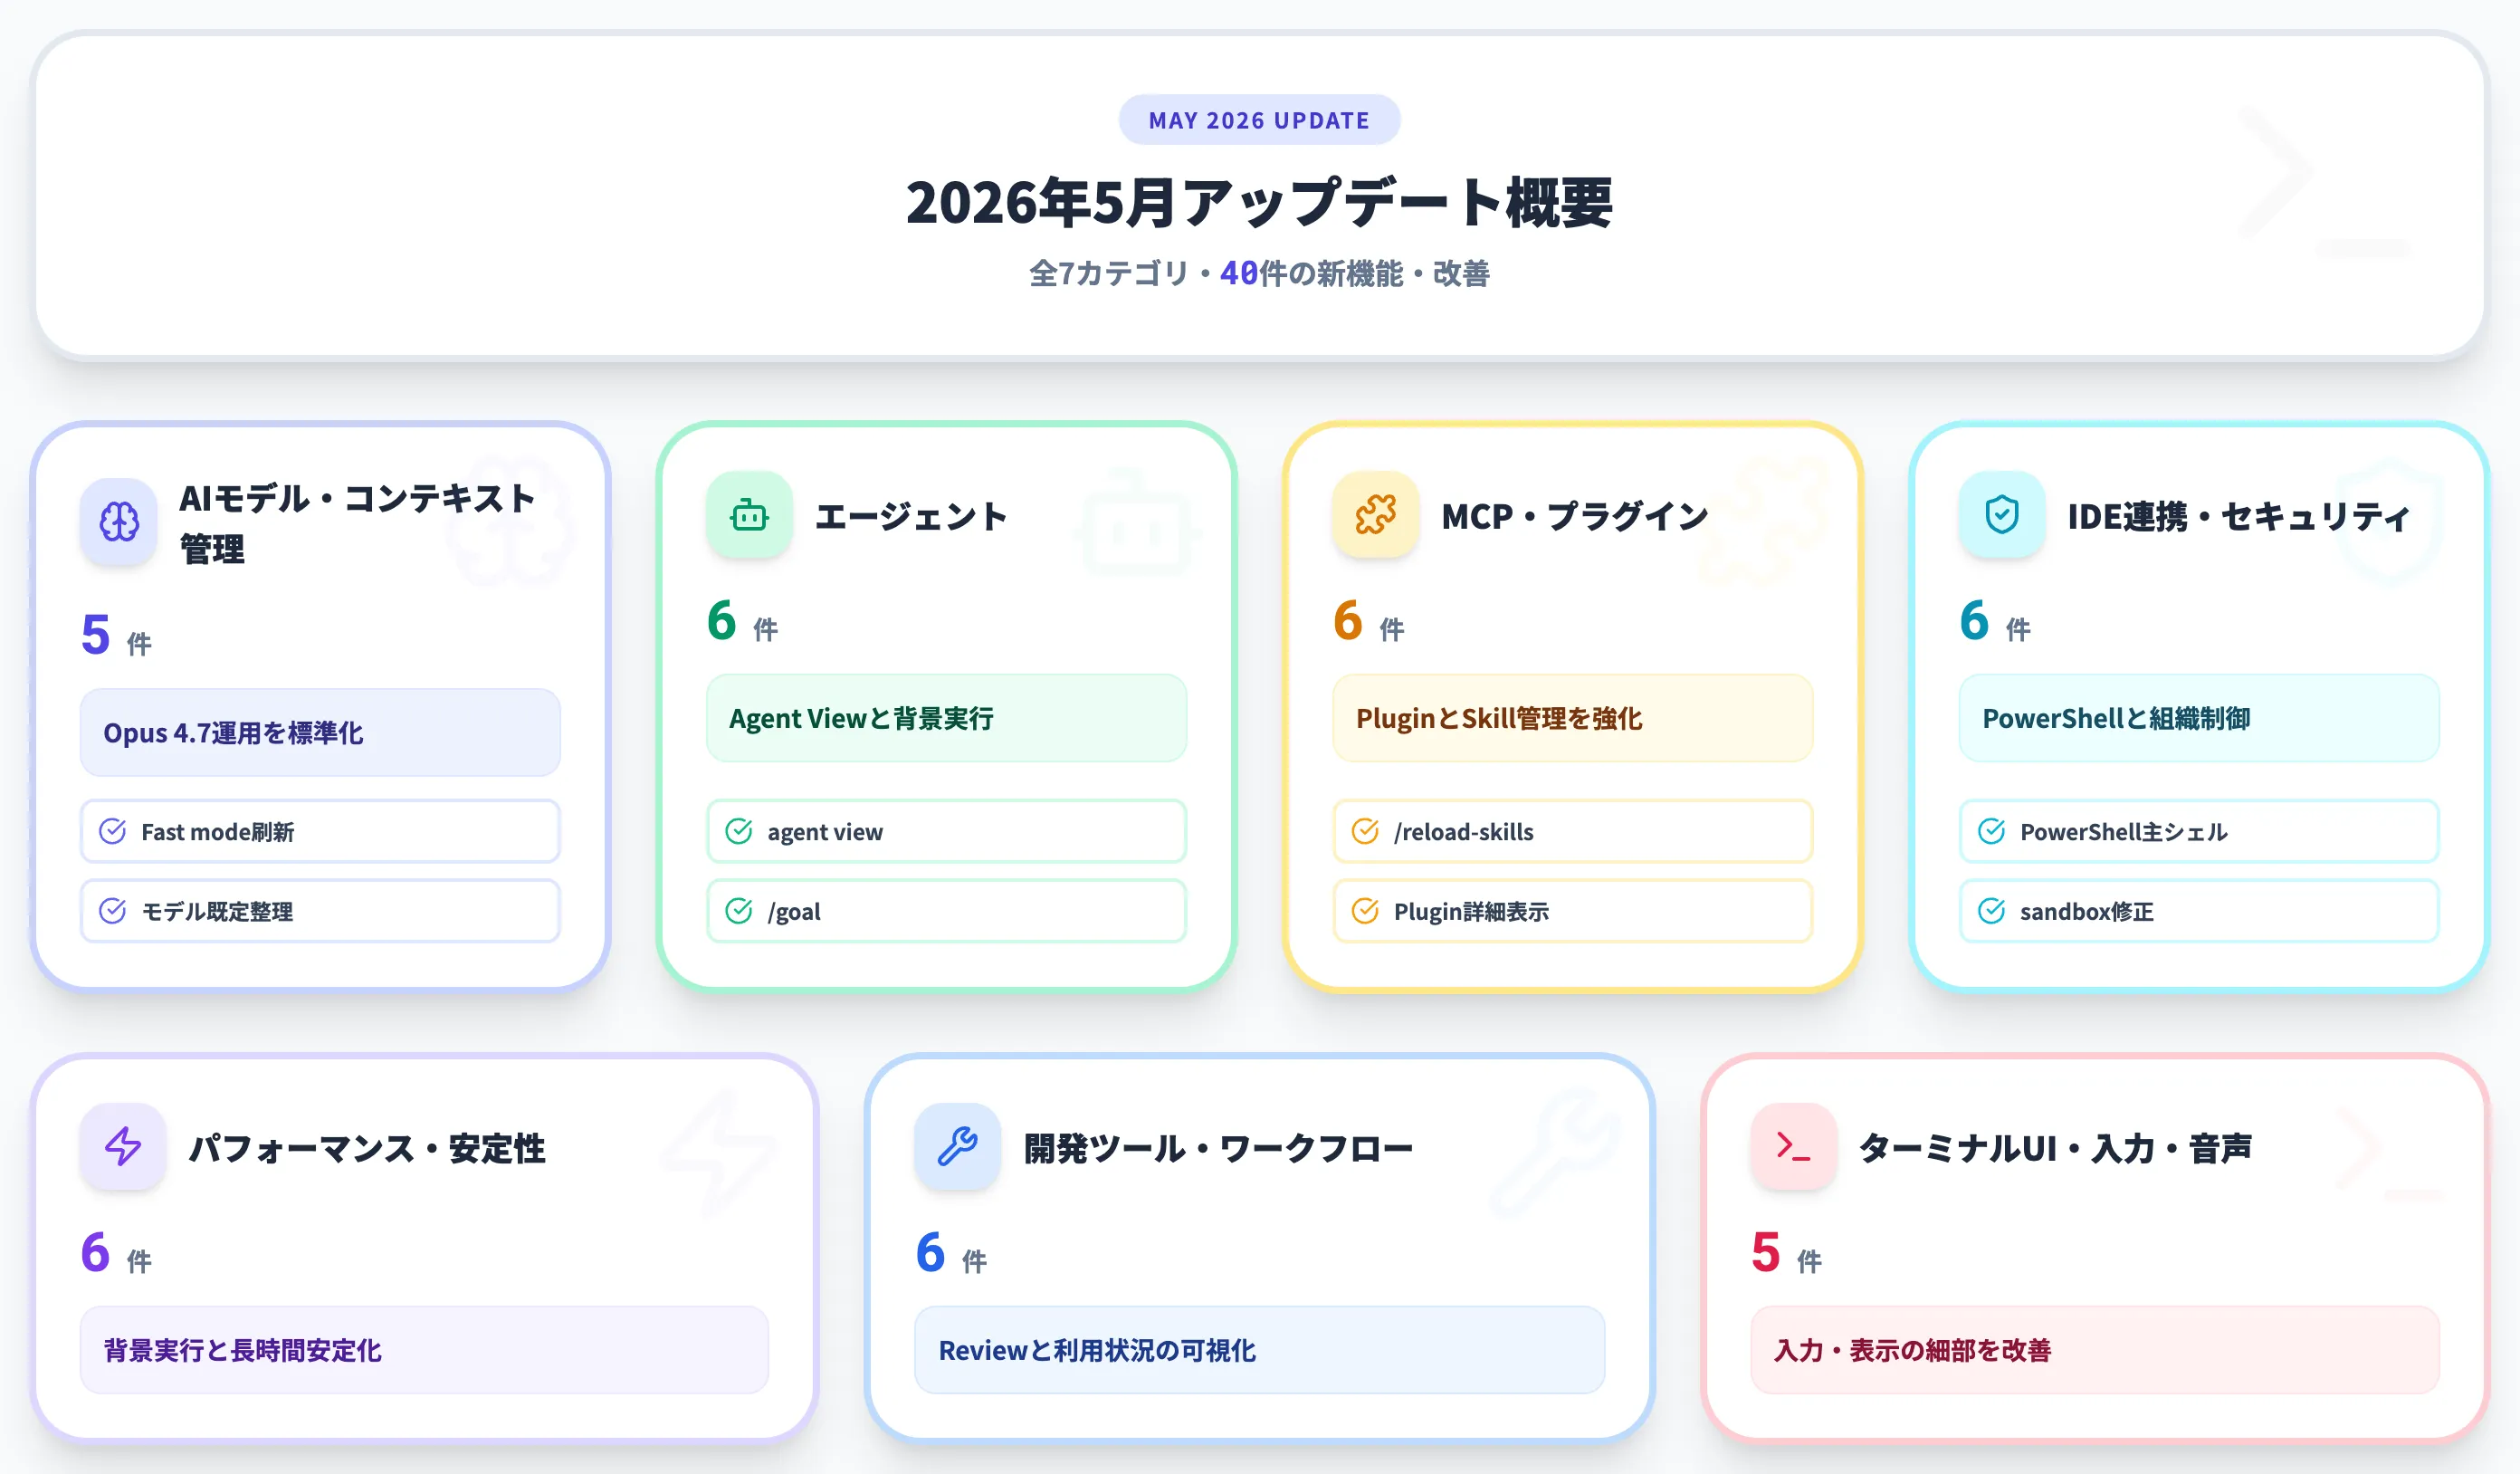Click the puzzle piece icon for MCP・プラグイン
Screen dimensions: 2520x1474
[1375, 516]
